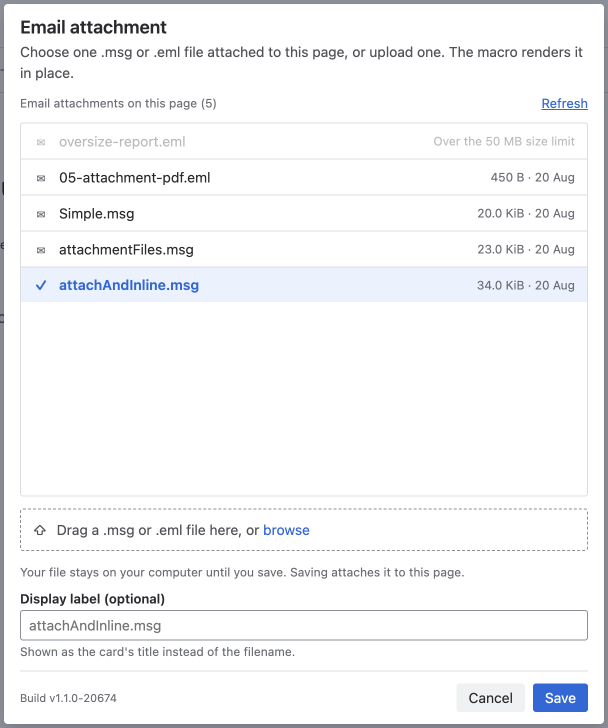The height and width of the screenshot is (728, 608).
Task: Click the envelope icon beside attachmentFiles.msg
Action: [x=41, y=250]
